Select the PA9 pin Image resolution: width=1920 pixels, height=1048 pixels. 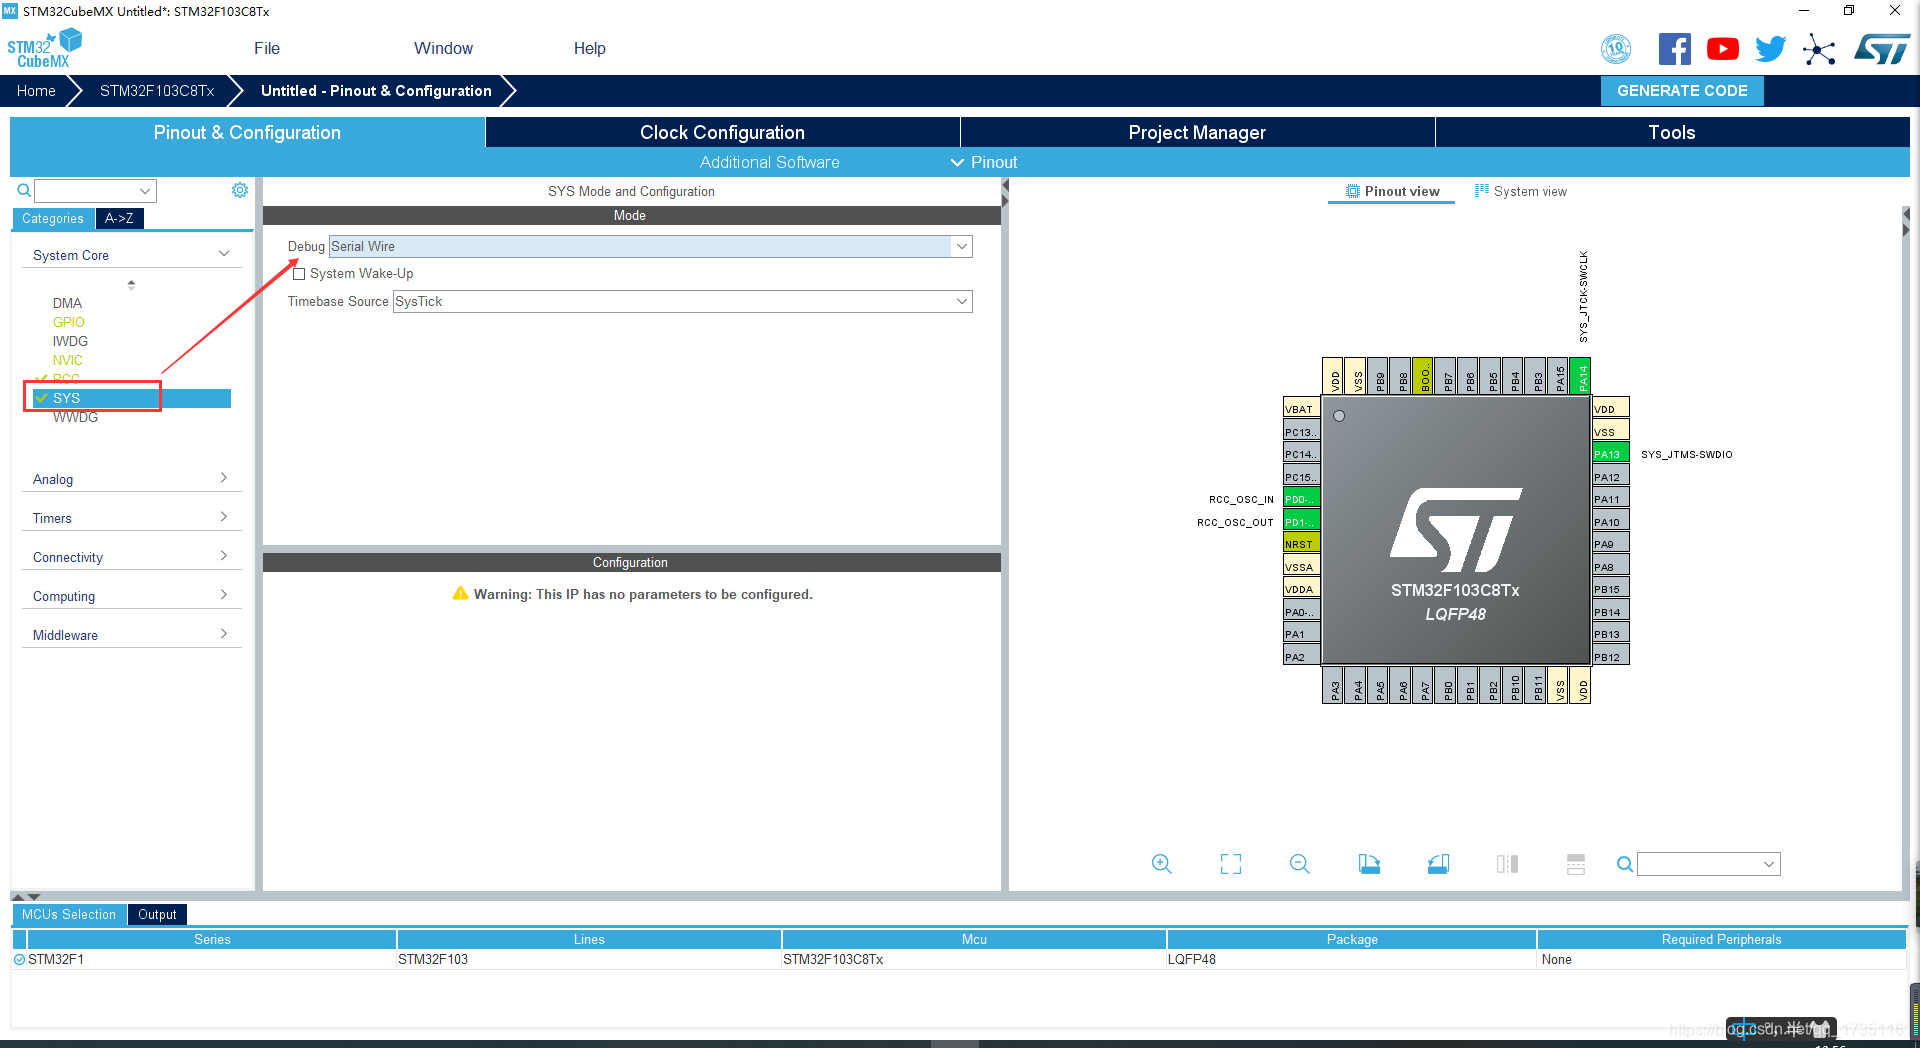click(1610, 544)
